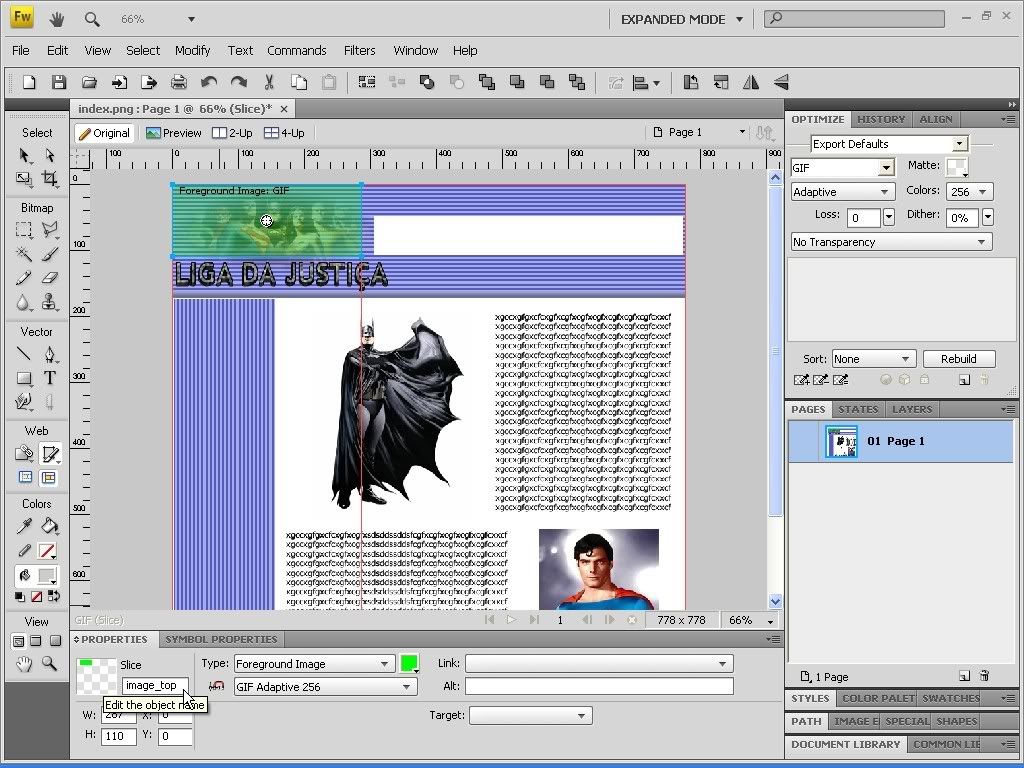The width and height of the screenshot is (1024, 768).
Task: Click the new page icon in Pages panel
Action: [964, 676]
